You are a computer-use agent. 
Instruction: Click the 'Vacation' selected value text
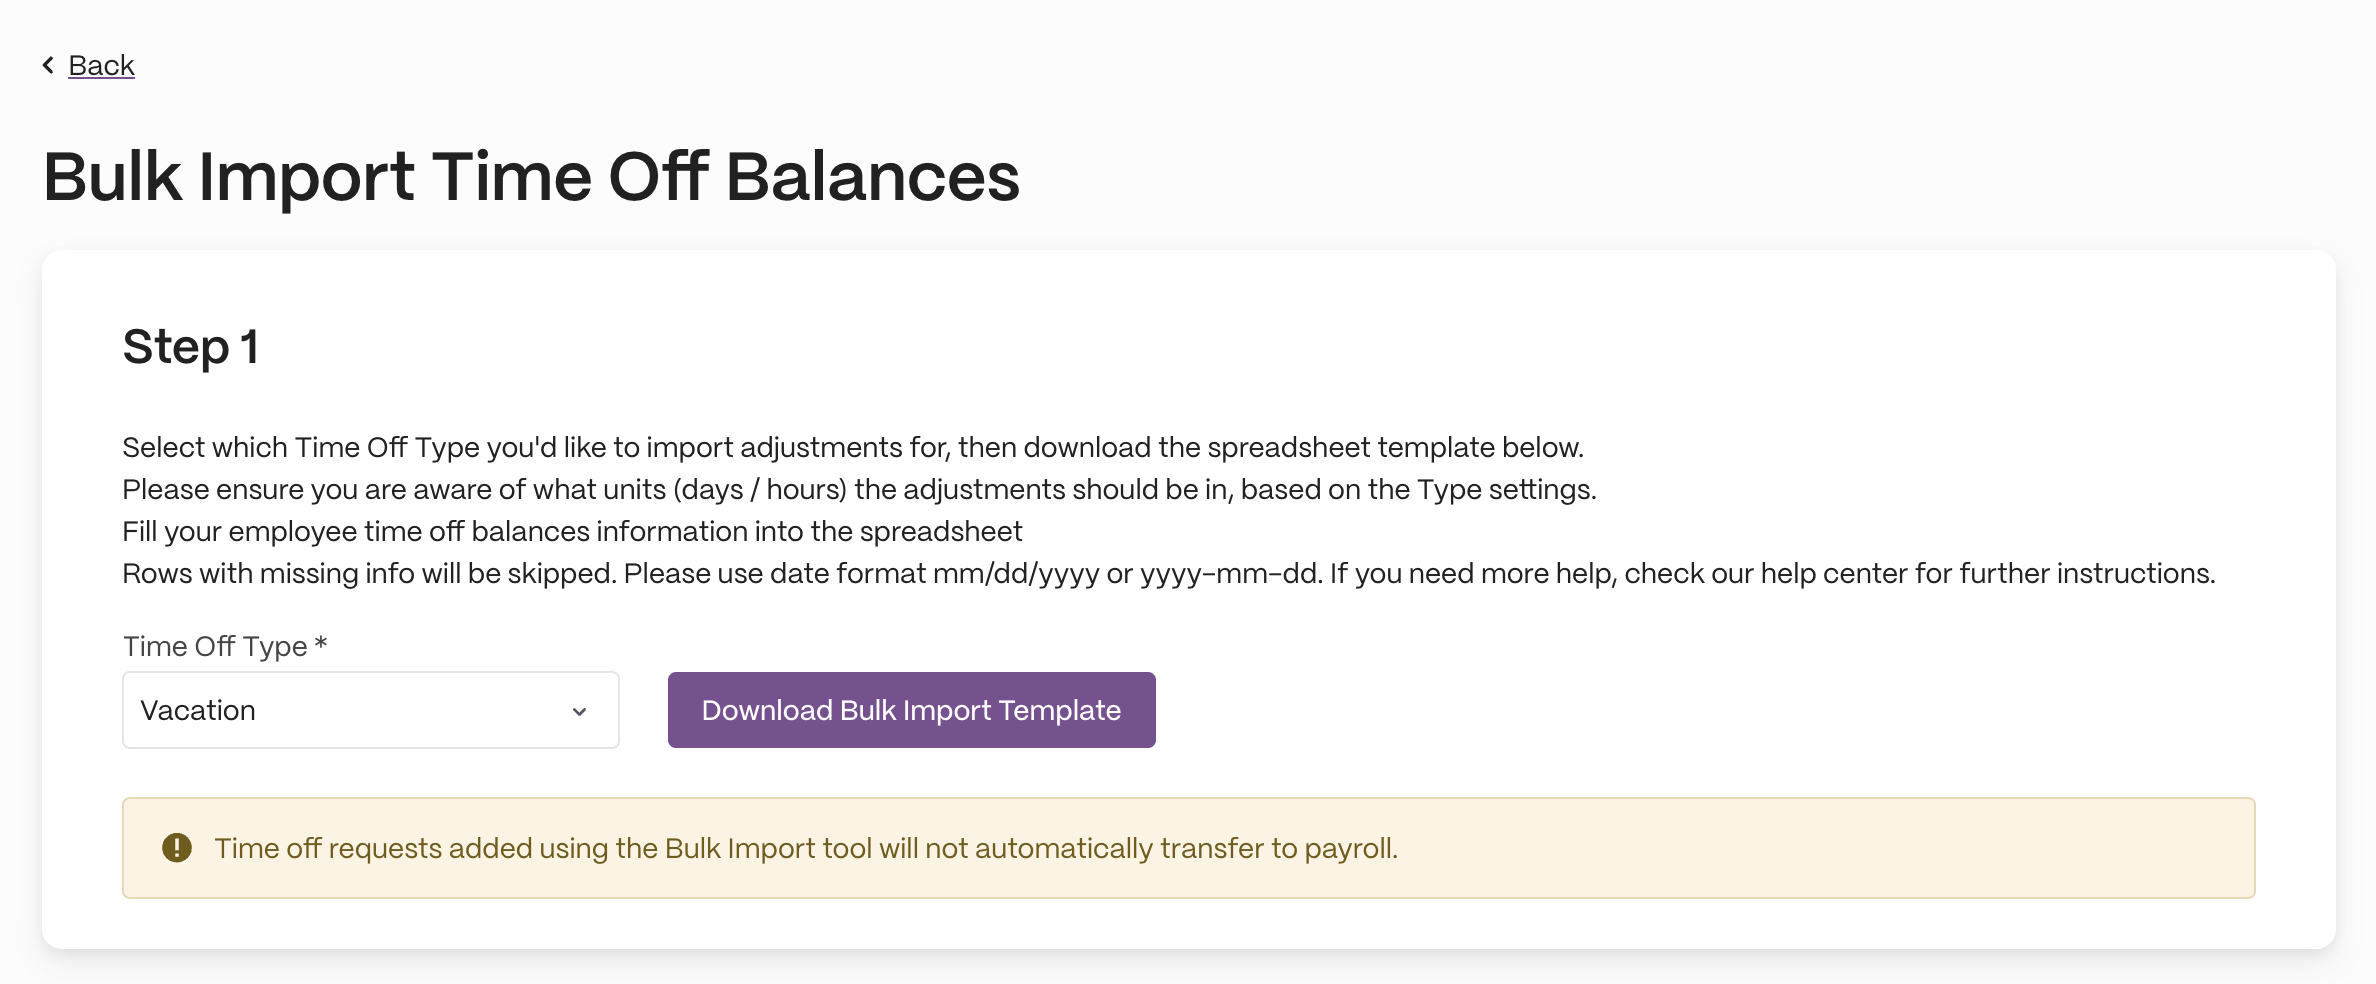(198, 710)
